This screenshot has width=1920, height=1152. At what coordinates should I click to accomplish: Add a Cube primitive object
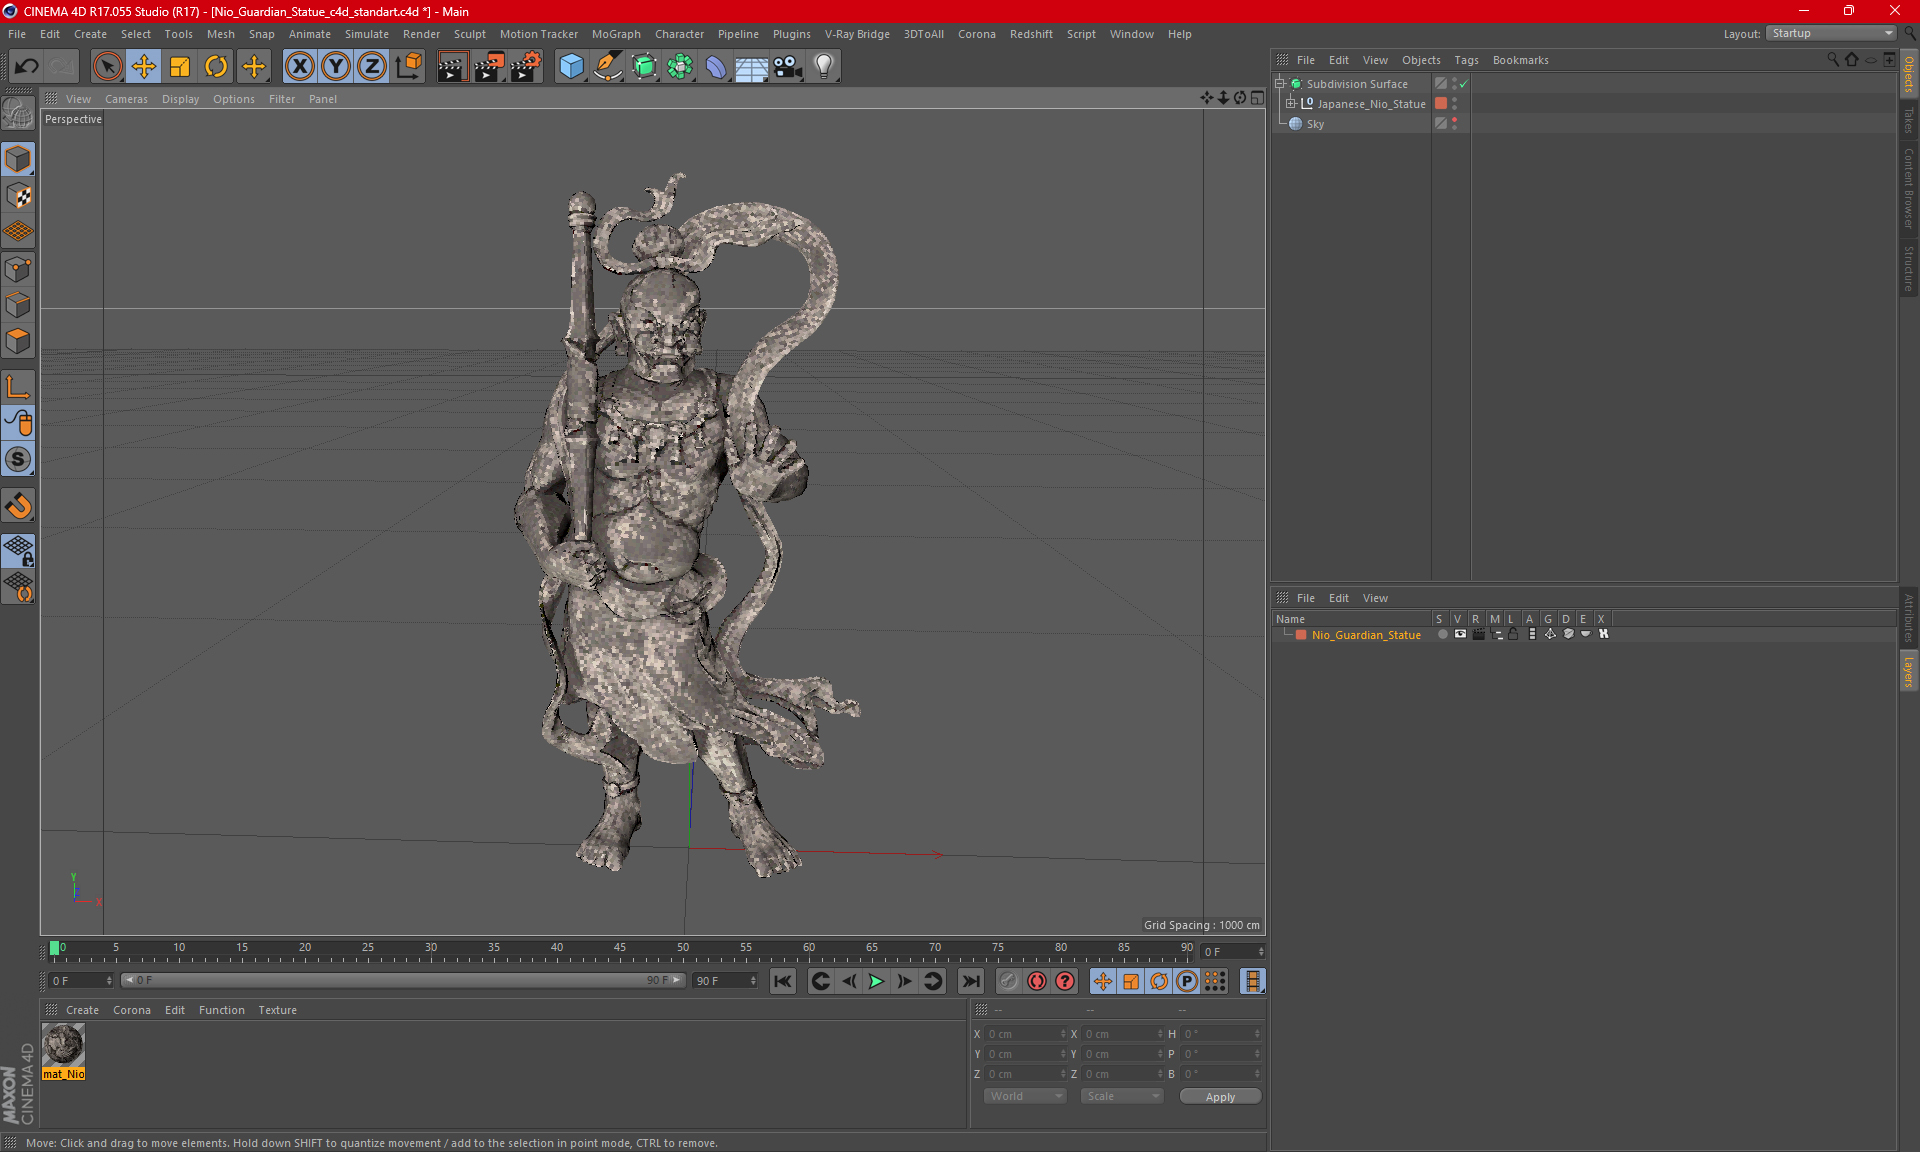(x=572, y=67)
